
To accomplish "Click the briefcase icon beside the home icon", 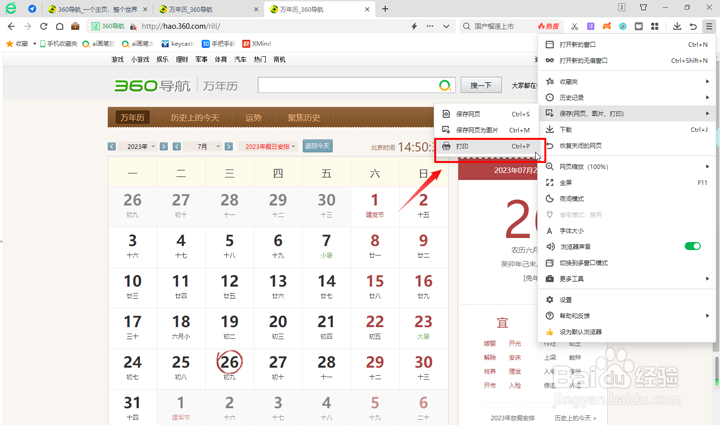I will [75, 26].
